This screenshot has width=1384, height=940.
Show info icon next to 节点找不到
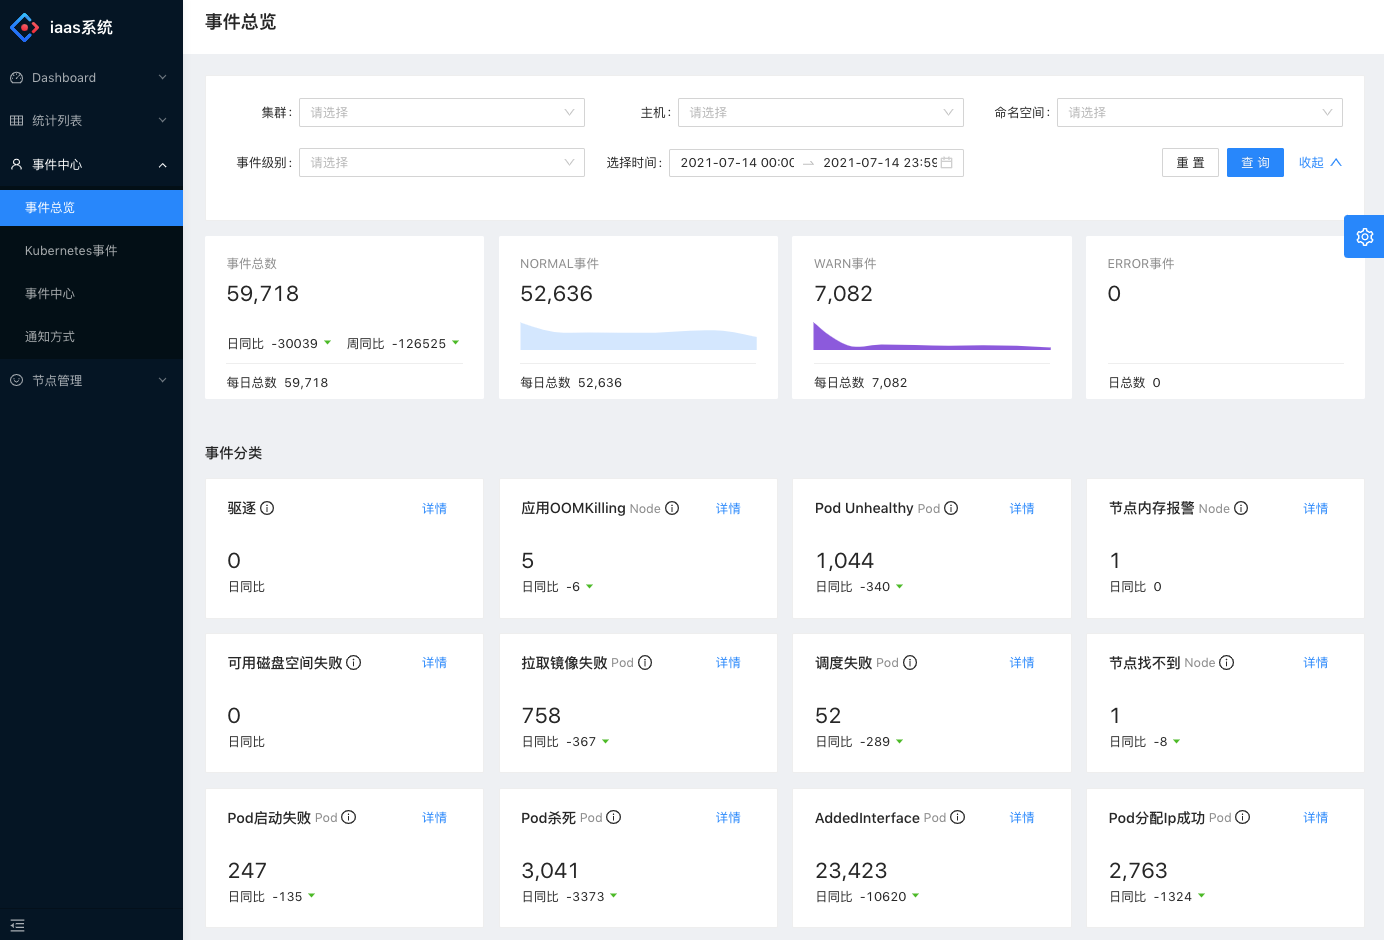pyautogui.click(x=1227, y=662)
